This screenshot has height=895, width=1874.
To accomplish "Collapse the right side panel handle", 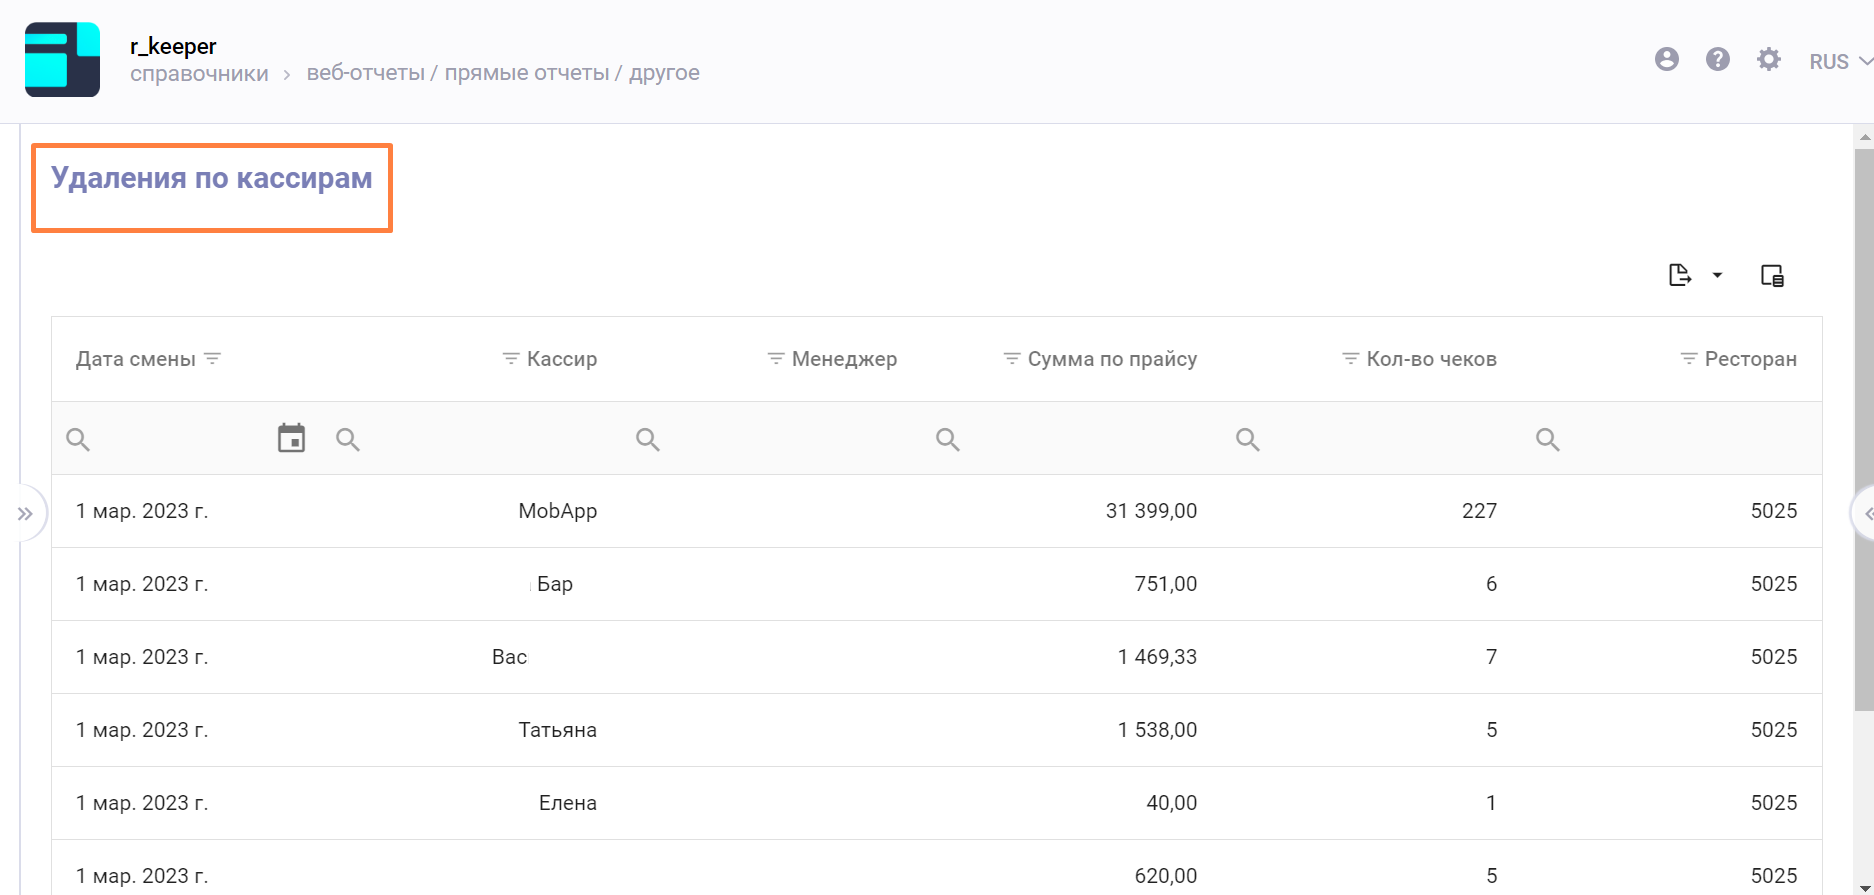I will click(1866, 514).
